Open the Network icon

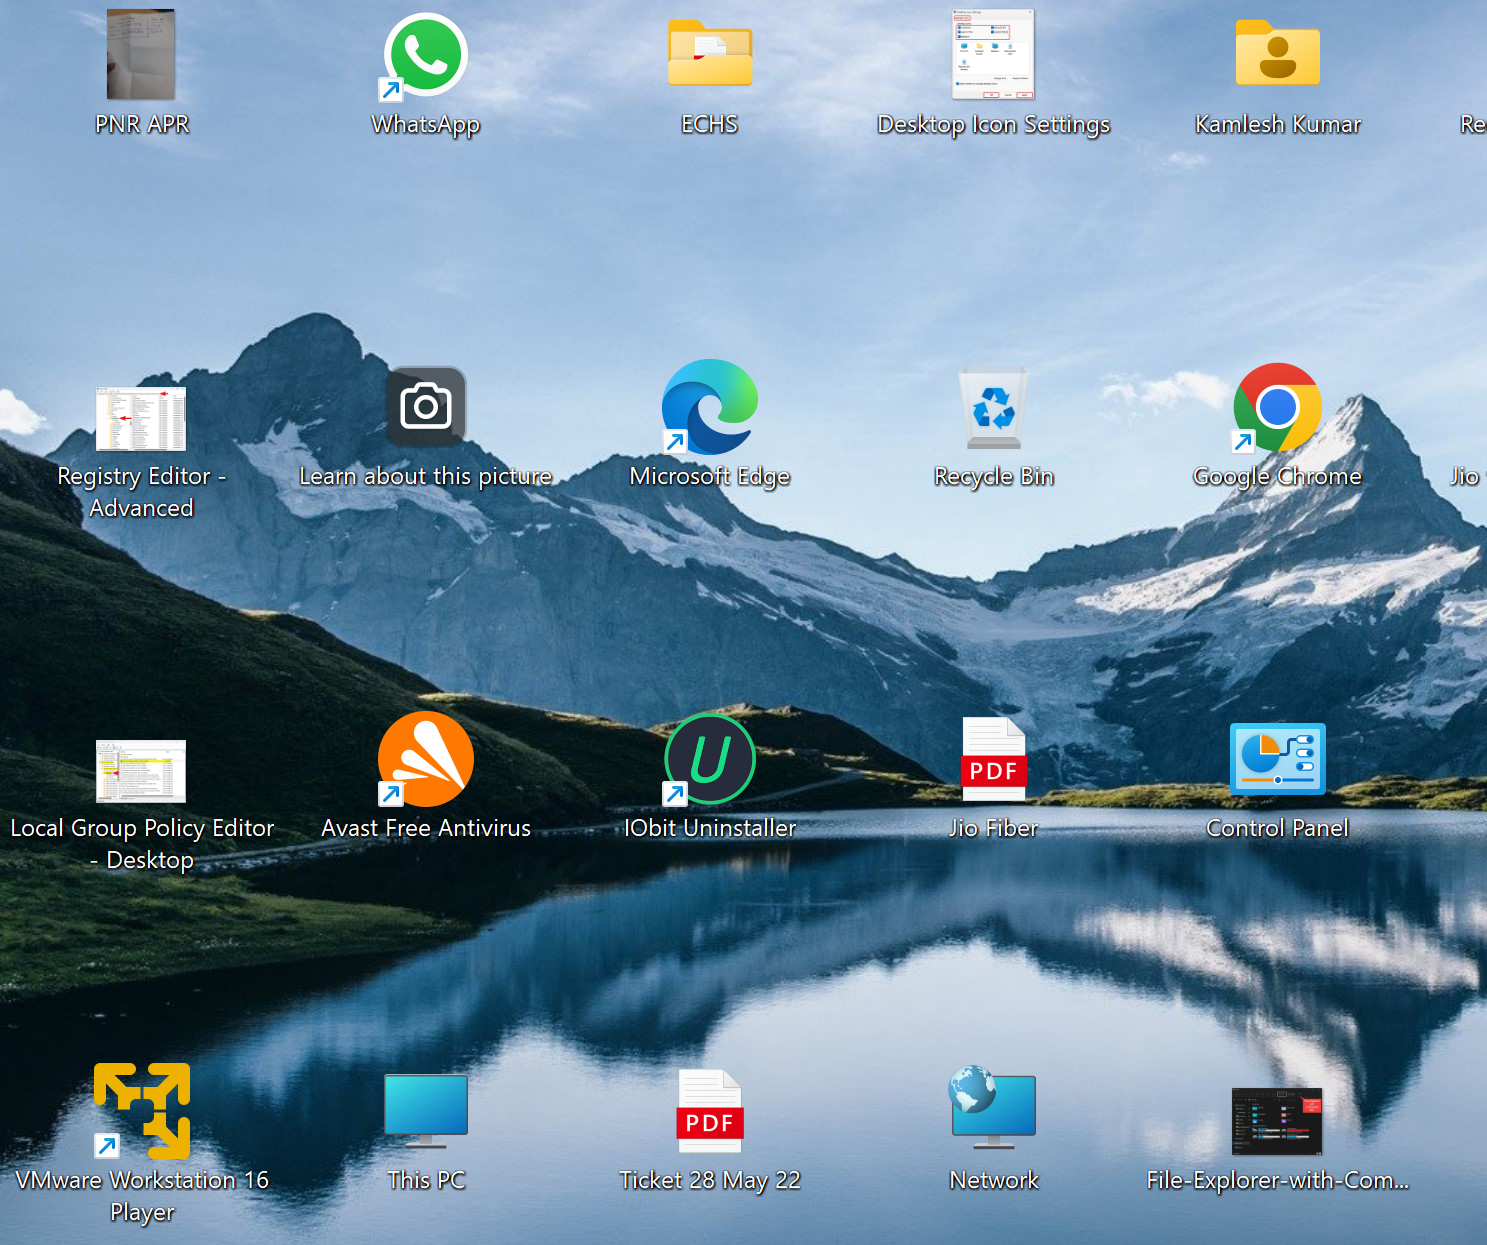tap(993, 1108)
